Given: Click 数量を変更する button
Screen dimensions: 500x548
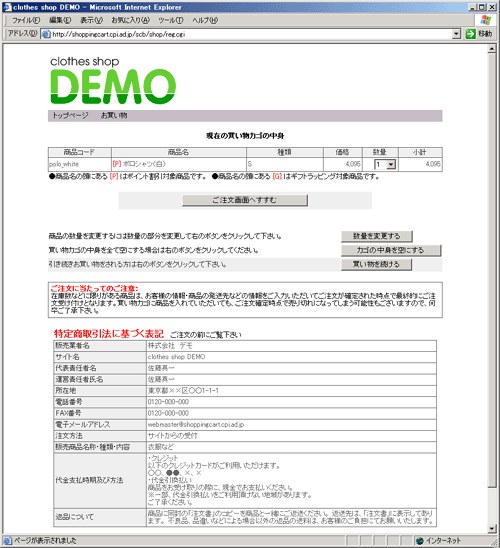Looking at the screenshot, I should click(377, 236).
